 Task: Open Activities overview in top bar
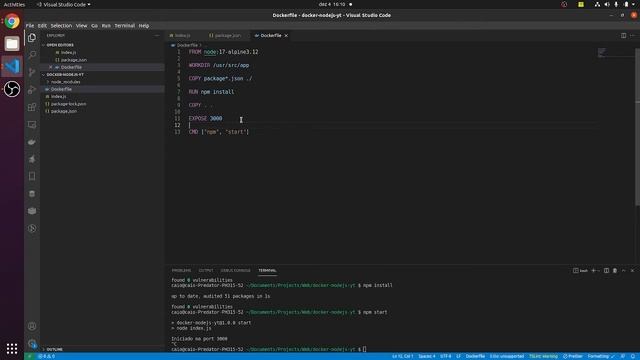click(14, 4)
